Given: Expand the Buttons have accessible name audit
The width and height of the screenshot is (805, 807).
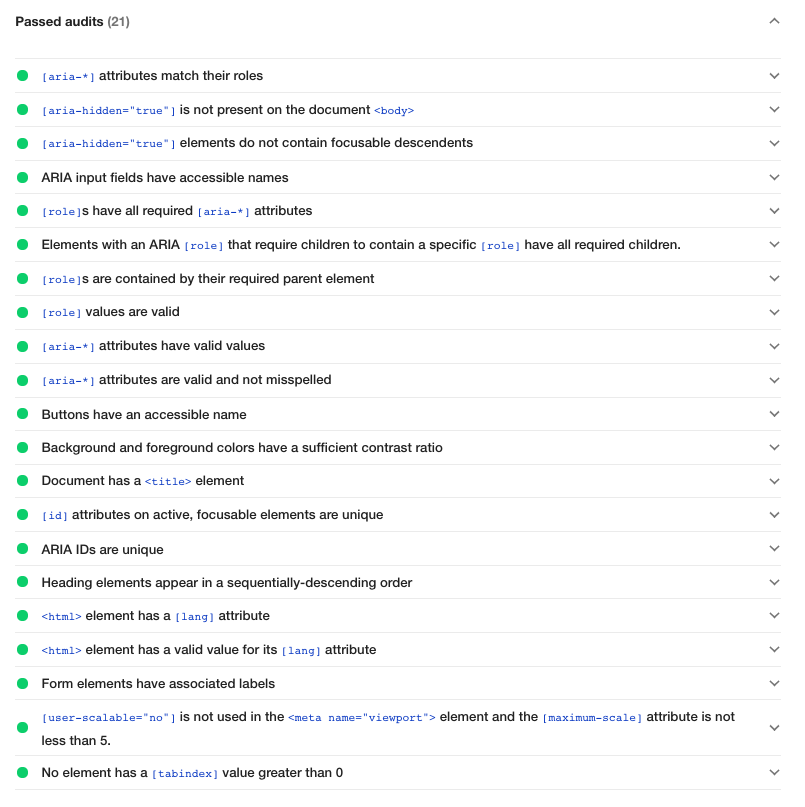Looking at the screenshot, I should point(774,414).
